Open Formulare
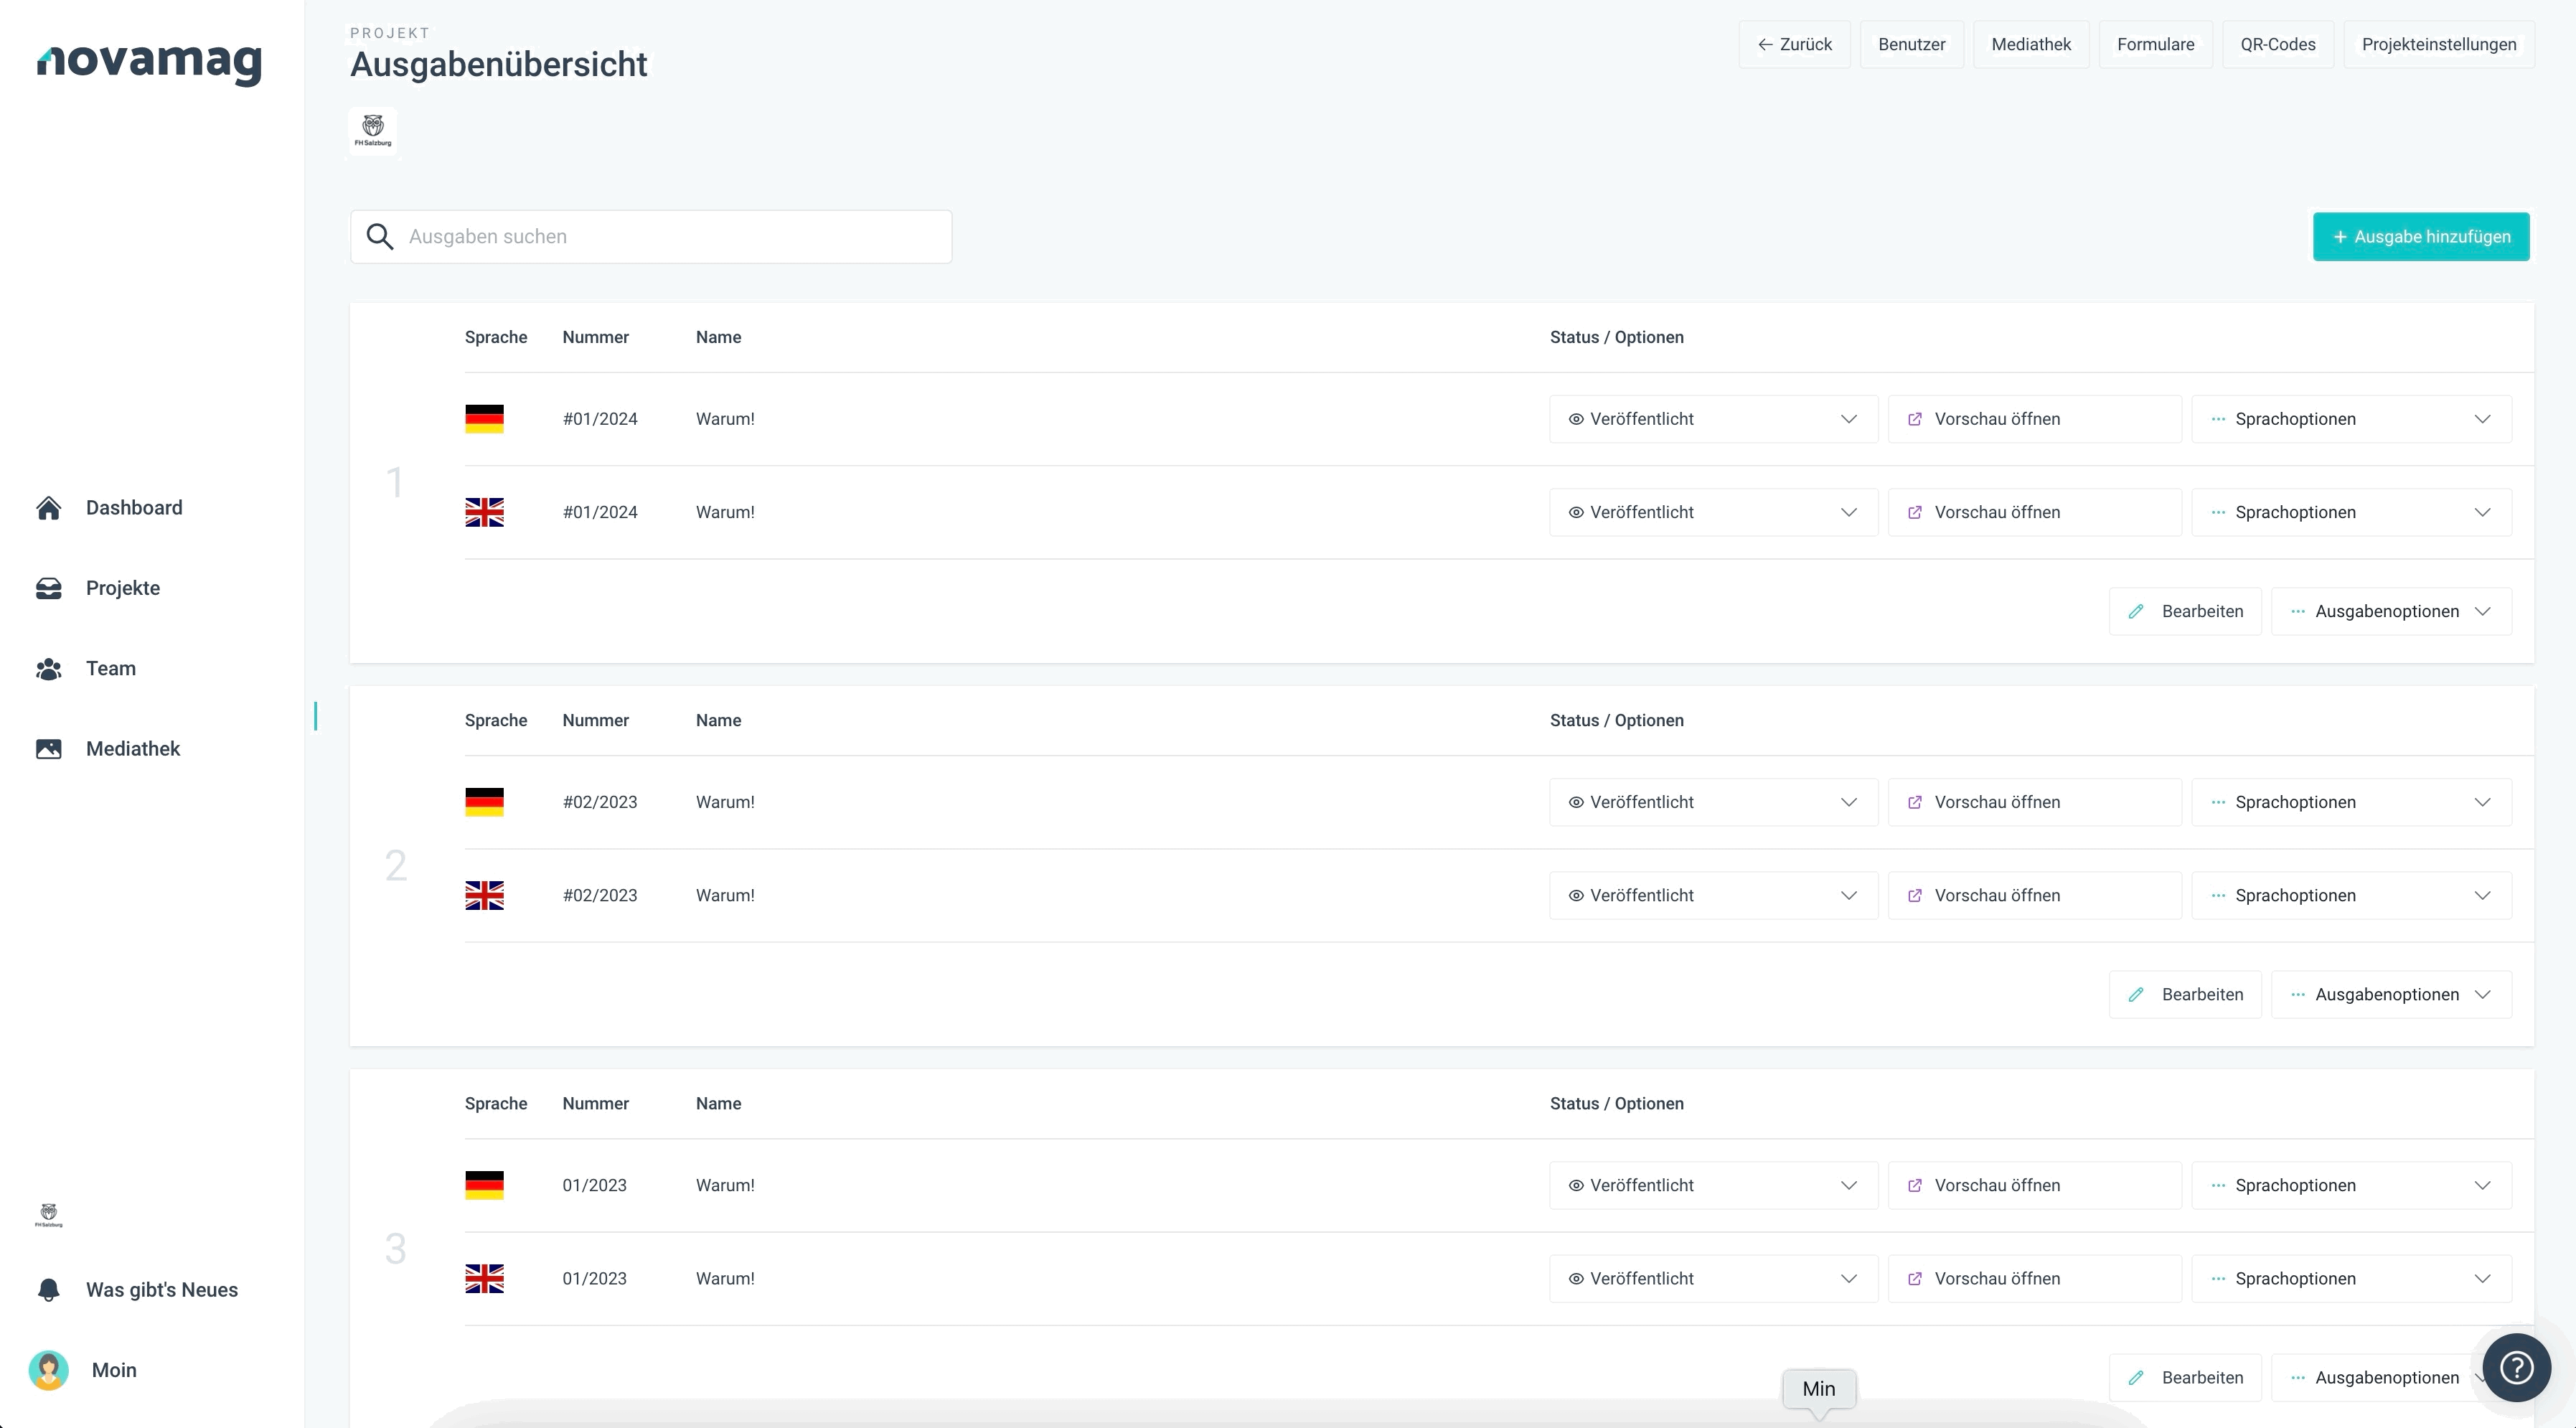This screenshot has height=1428, width=2576. [2156, 44]
